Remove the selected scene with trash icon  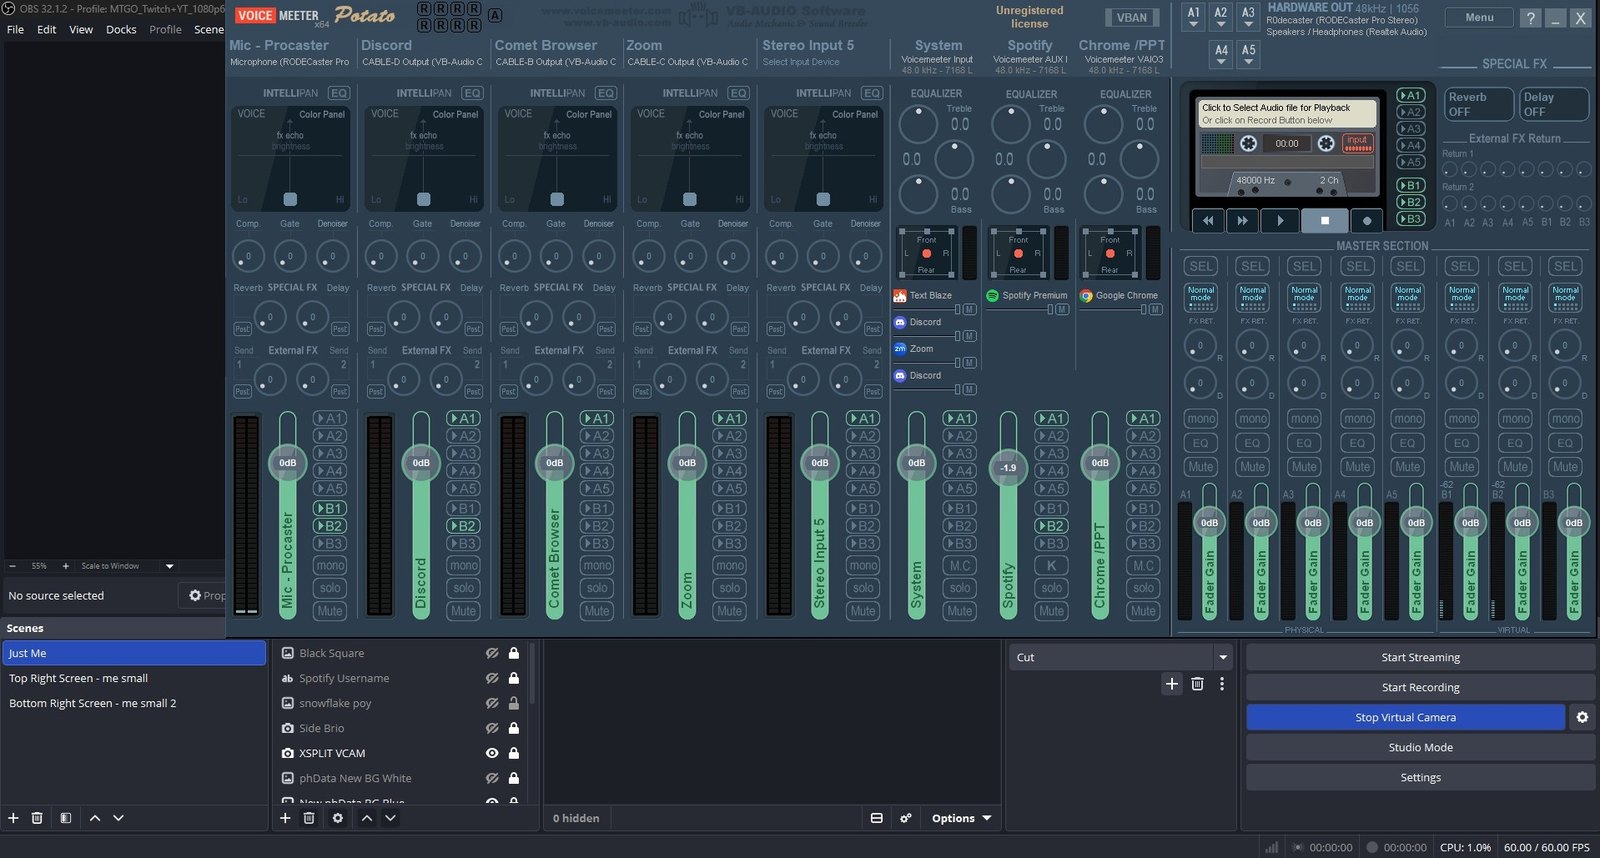[37, 818]
